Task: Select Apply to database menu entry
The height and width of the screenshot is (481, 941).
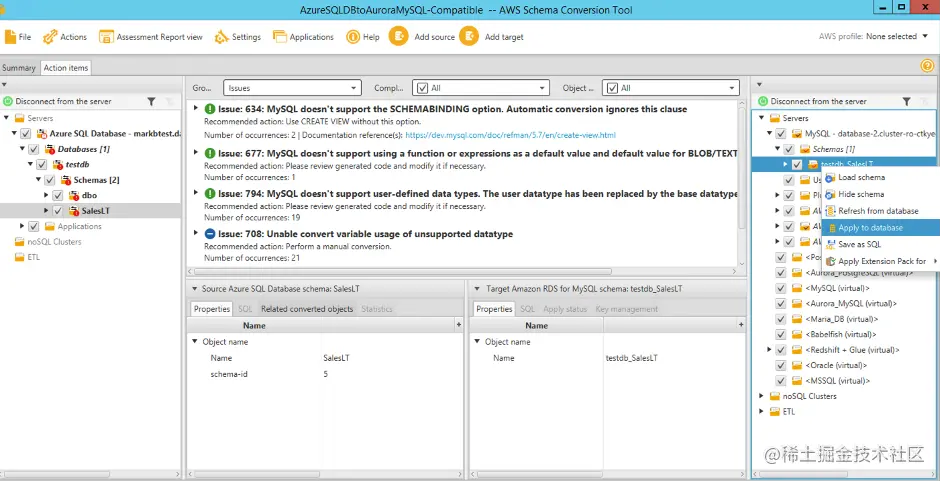Action: coord(880,228)
